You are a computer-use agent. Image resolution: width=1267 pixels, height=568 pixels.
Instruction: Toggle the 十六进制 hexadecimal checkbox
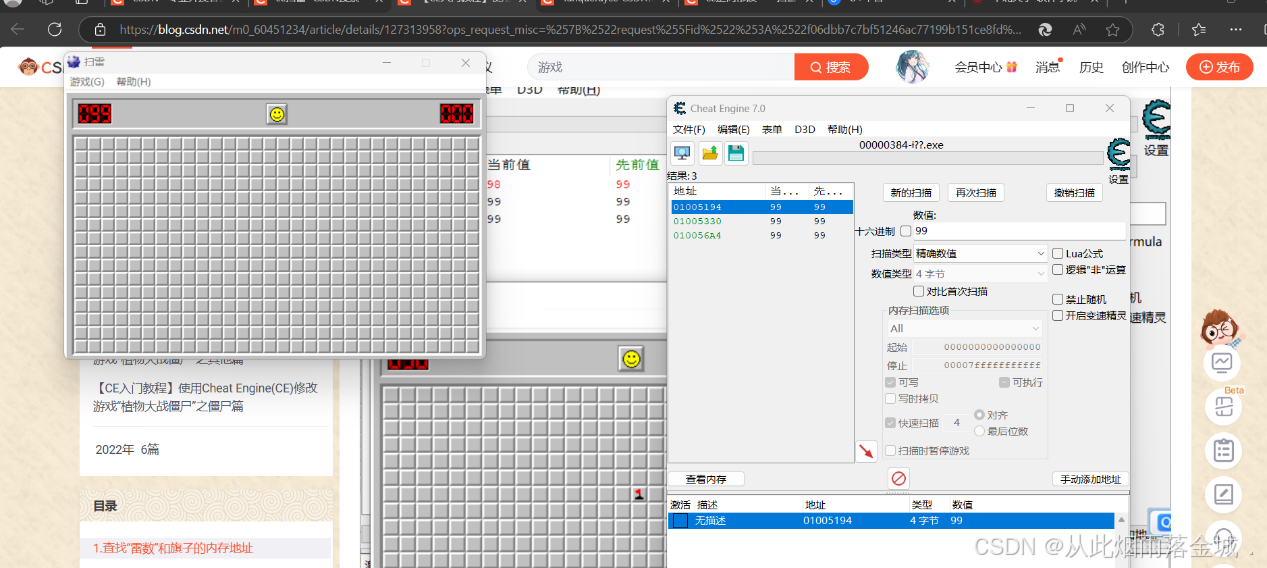(905, 231)
